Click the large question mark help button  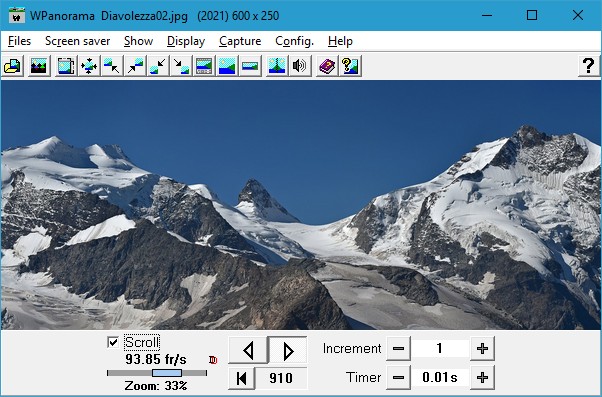pos(589,66)
